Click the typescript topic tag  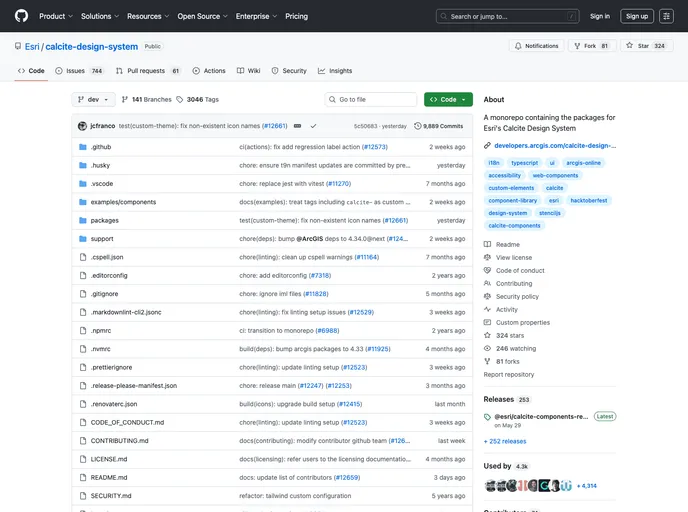(524, 163)
